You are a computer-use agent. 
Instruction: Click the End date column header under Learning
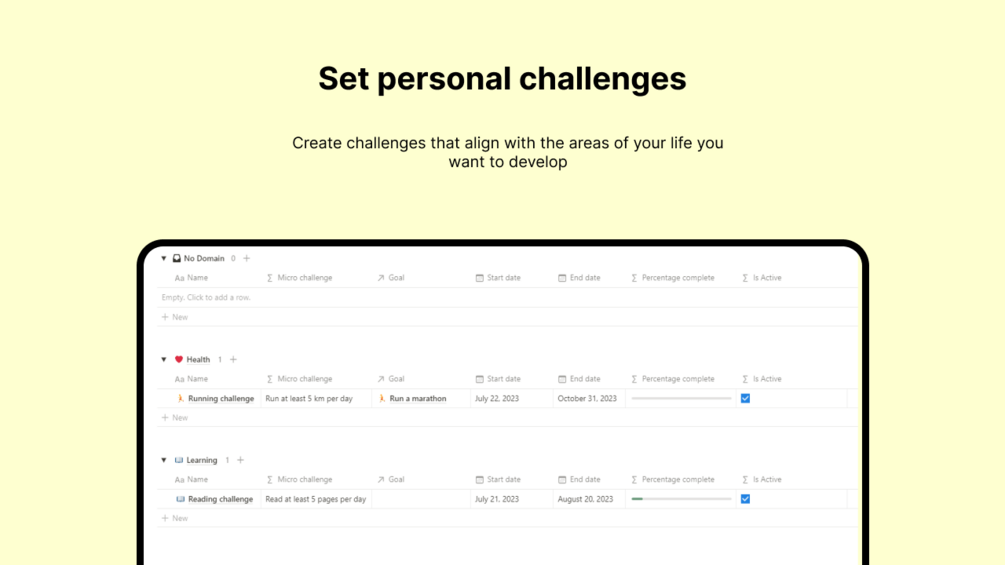(x=584, y=479)
